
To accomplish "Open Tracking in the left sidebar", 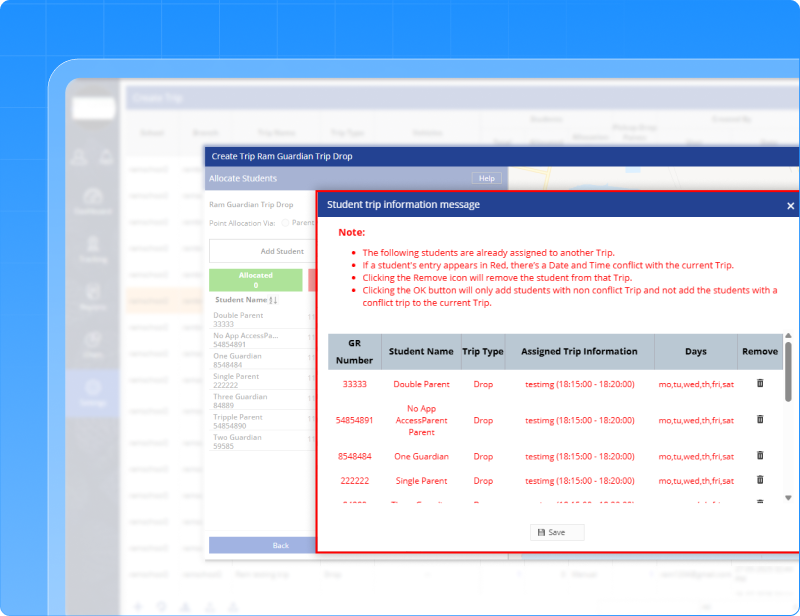I will coord(93,249).
